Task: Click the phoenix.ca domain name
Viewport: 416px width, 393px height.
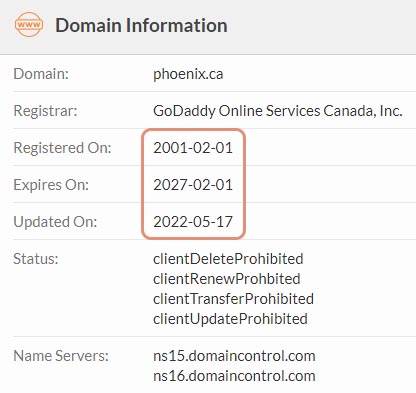Action: [x=188, y=74]
